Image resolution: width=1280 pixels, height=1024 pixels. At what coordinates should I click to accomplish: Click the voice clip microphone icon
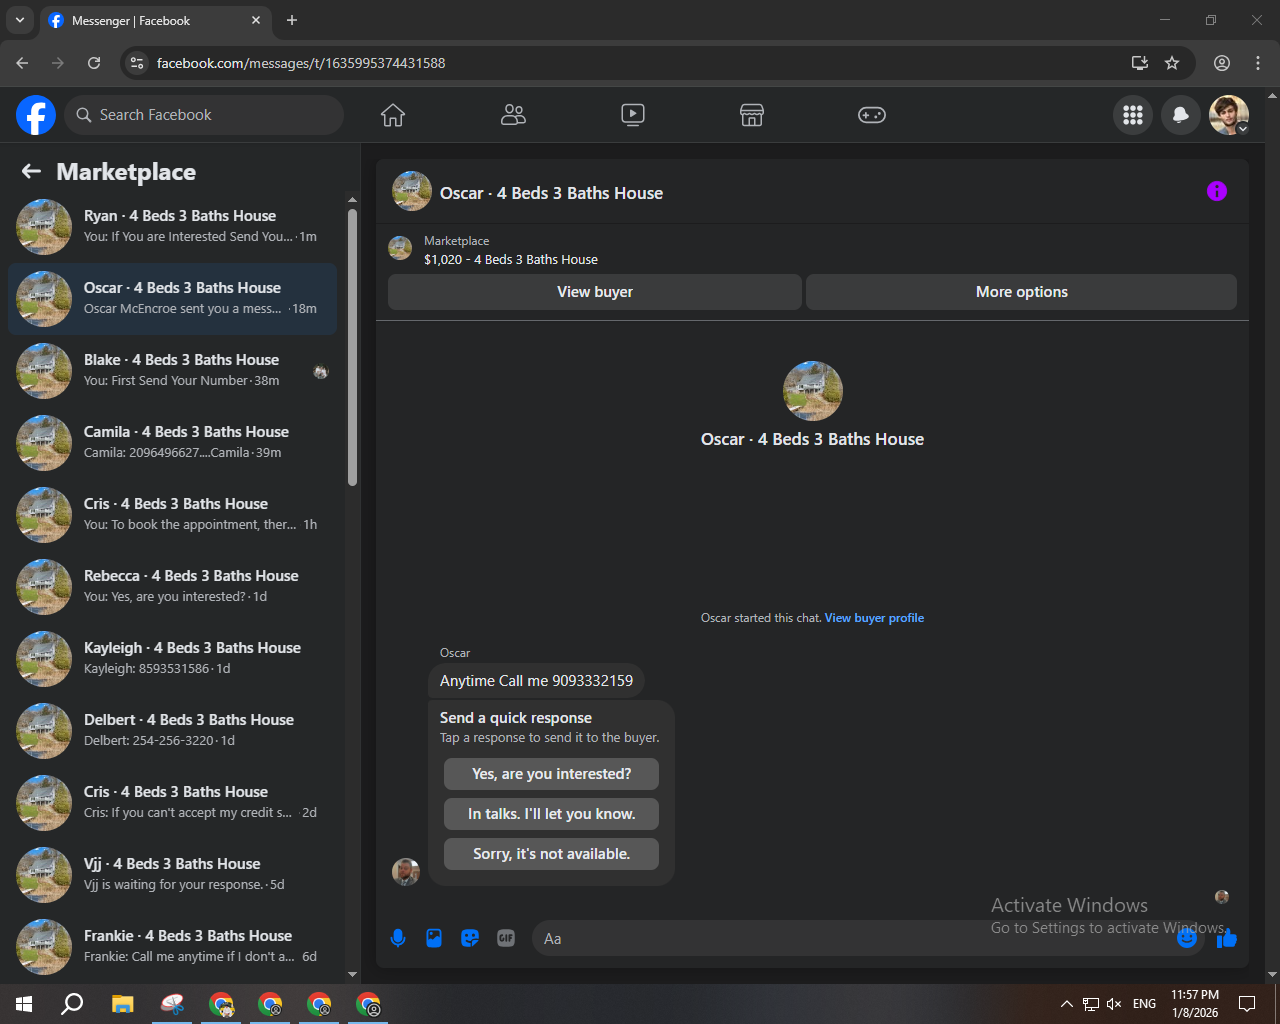click(398, 938)
